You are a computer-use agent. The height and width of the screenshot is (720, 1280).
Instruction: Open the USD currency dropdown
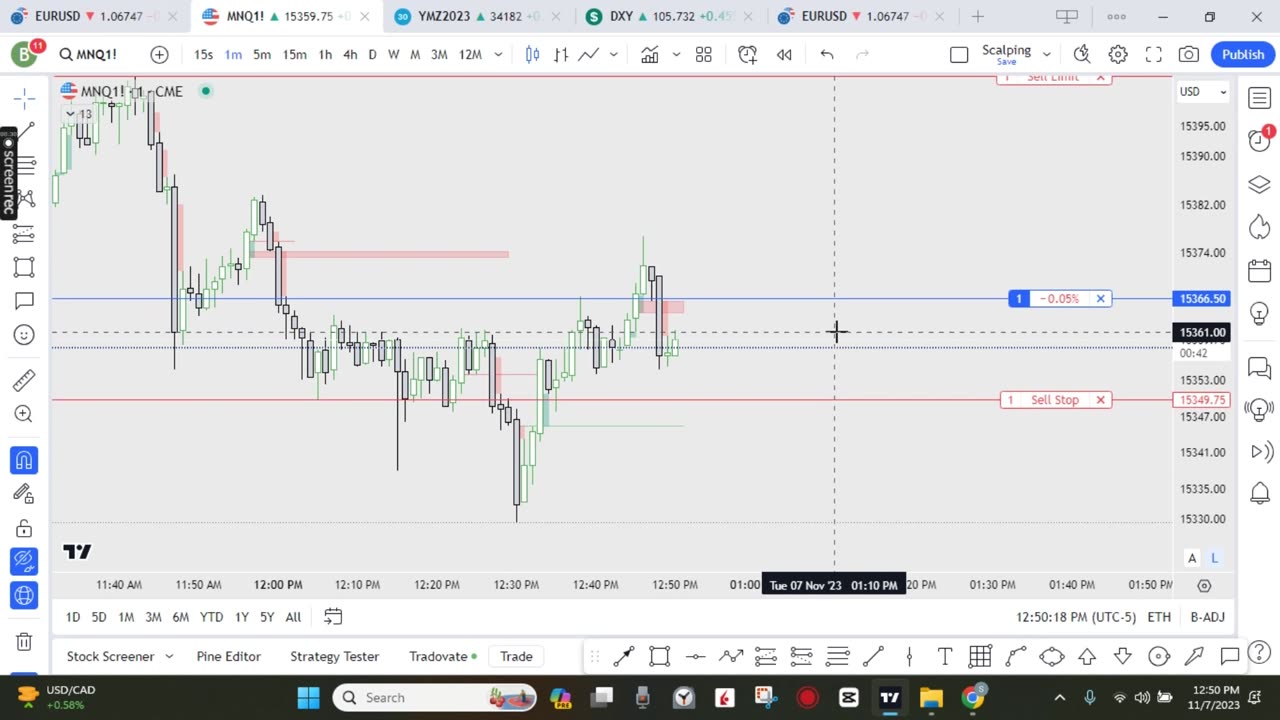(x=1203, y=92)
